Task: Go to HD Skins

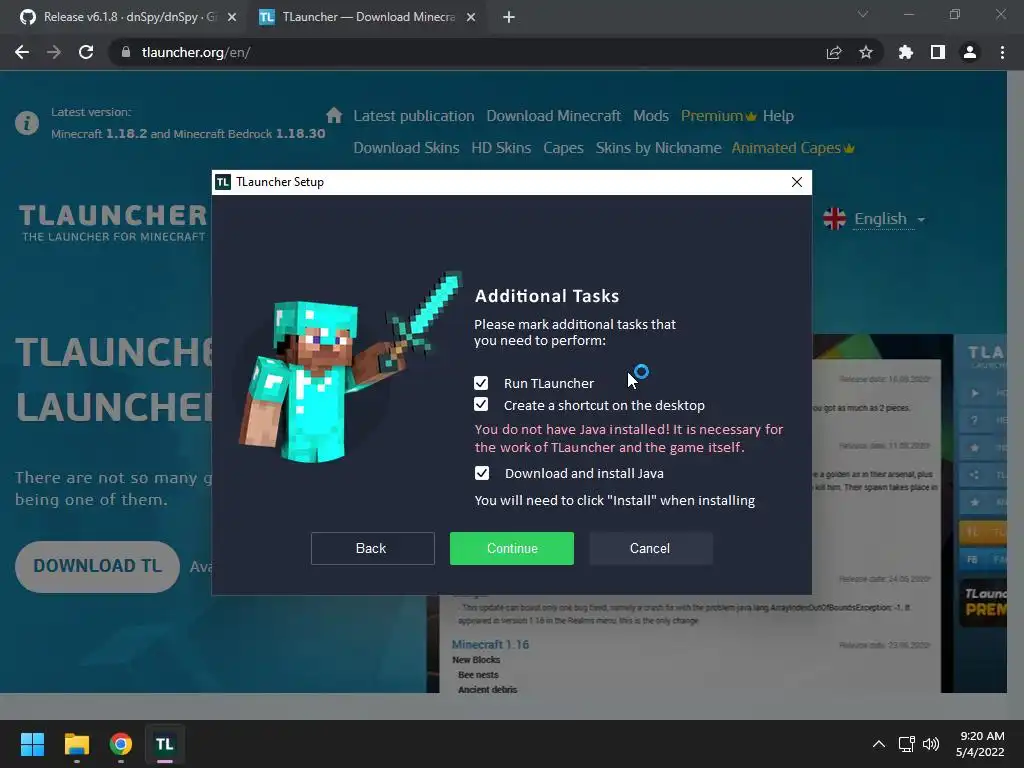Action: pos(502,148)
